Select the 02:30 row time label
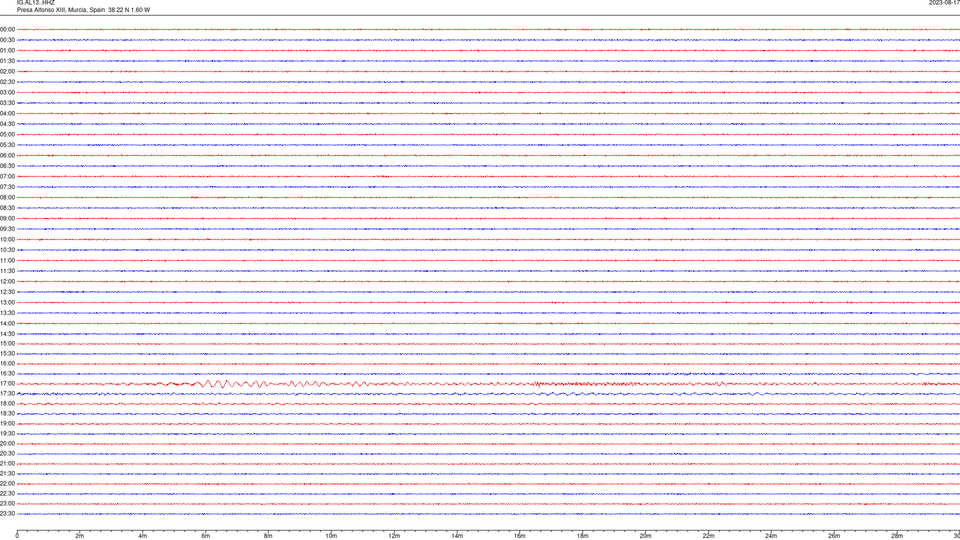Screen dimensions: 960x540 pyautogui.click(x=7, y=82)
